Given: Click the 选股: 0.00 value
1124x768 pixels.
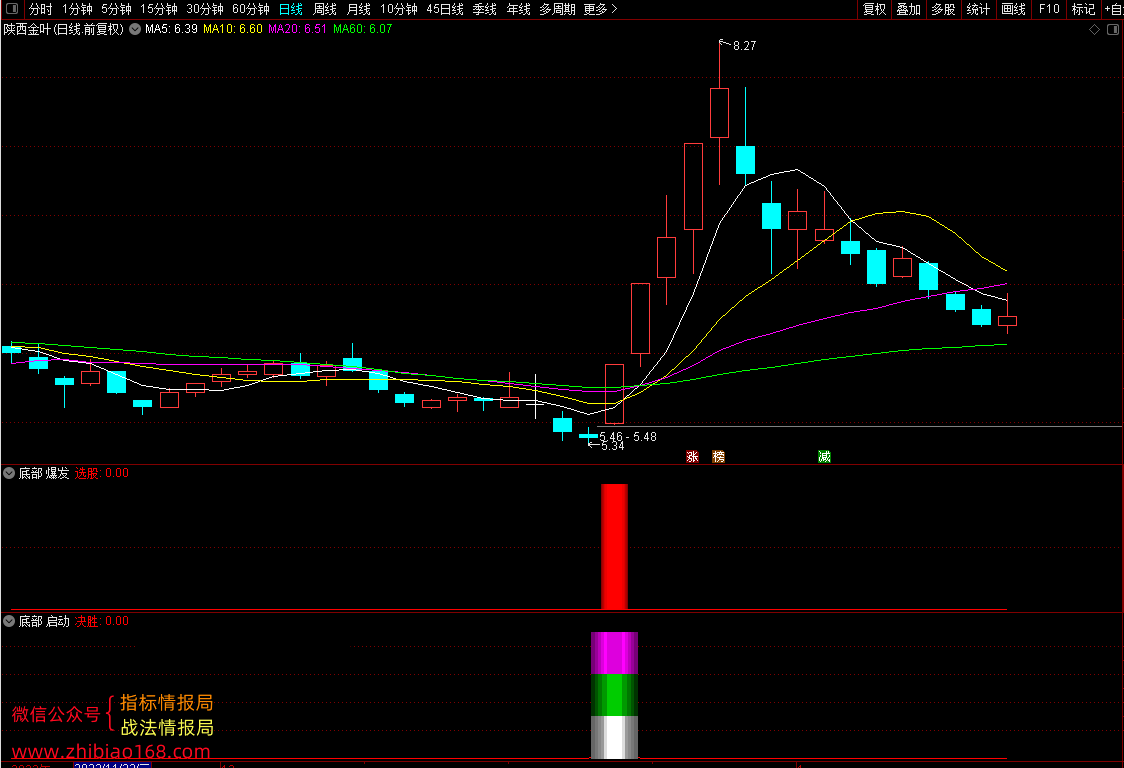Looking at the screenshot, I should pyautogui.click(x=102, y=473).
